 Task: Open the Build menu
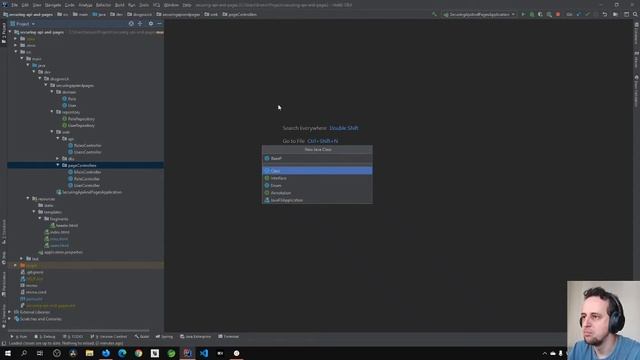pyautogui.click(x=120, y=5)
